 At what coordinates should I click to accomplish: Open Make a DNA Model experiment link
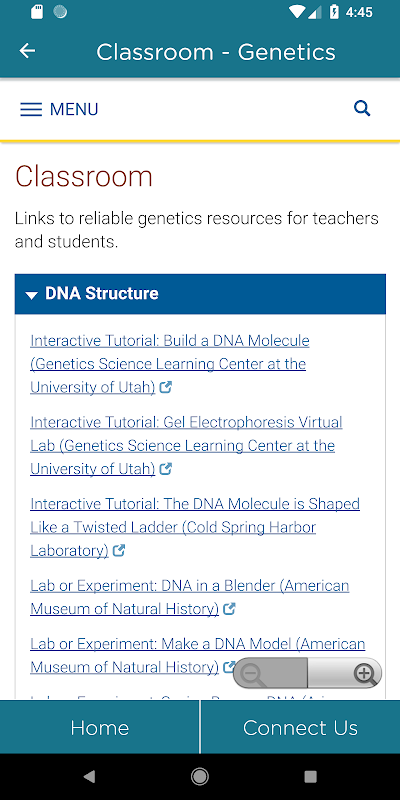pyautogui.click(x=197, y=656)
